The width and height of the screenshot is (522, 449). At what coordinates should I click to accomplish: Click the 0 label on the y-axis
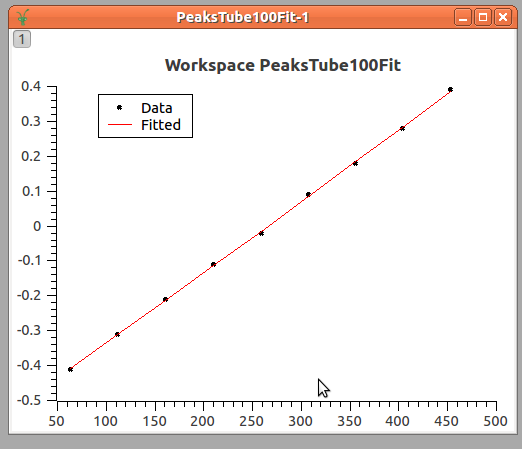37,226
